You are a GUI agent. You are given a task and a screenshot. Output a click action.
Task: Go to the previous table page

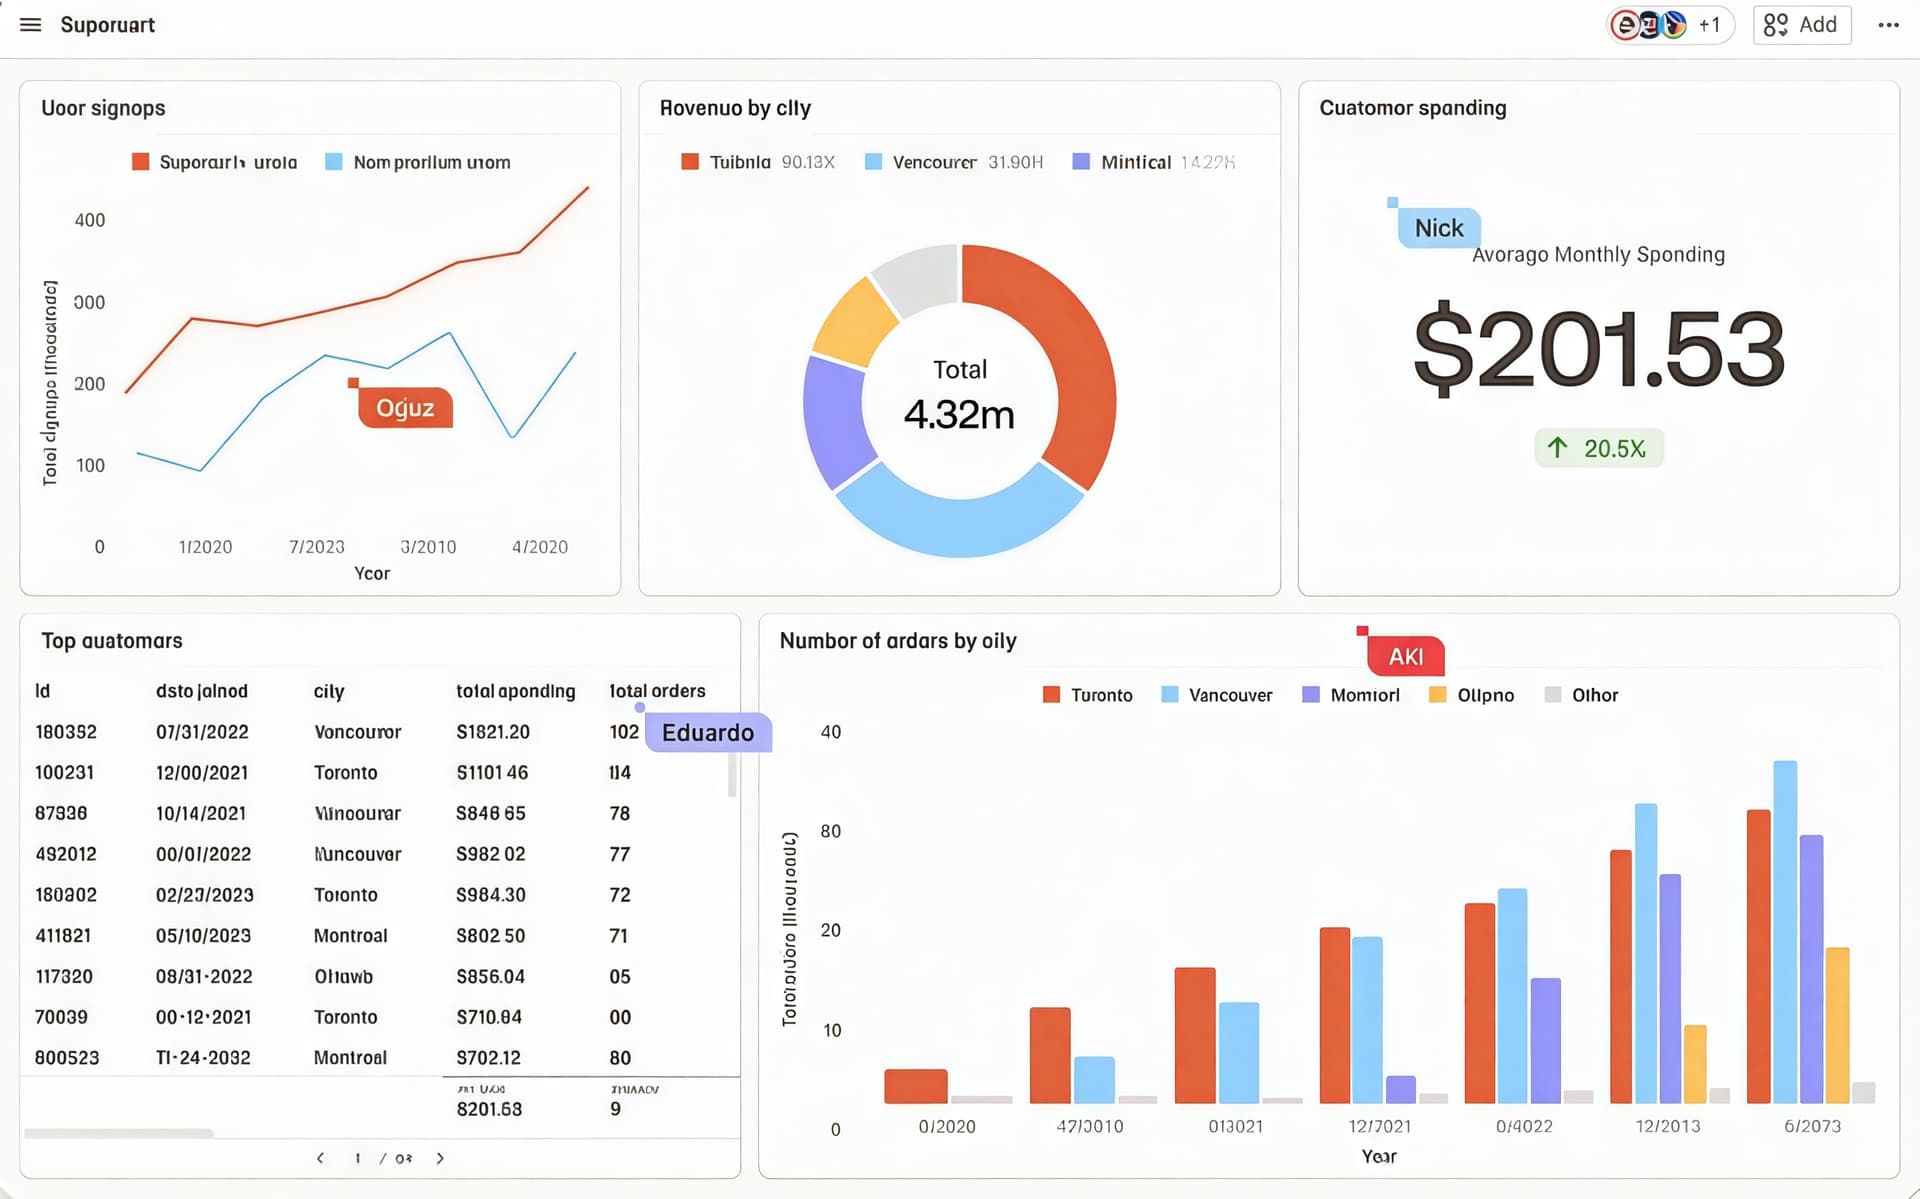coord(320,1158)
